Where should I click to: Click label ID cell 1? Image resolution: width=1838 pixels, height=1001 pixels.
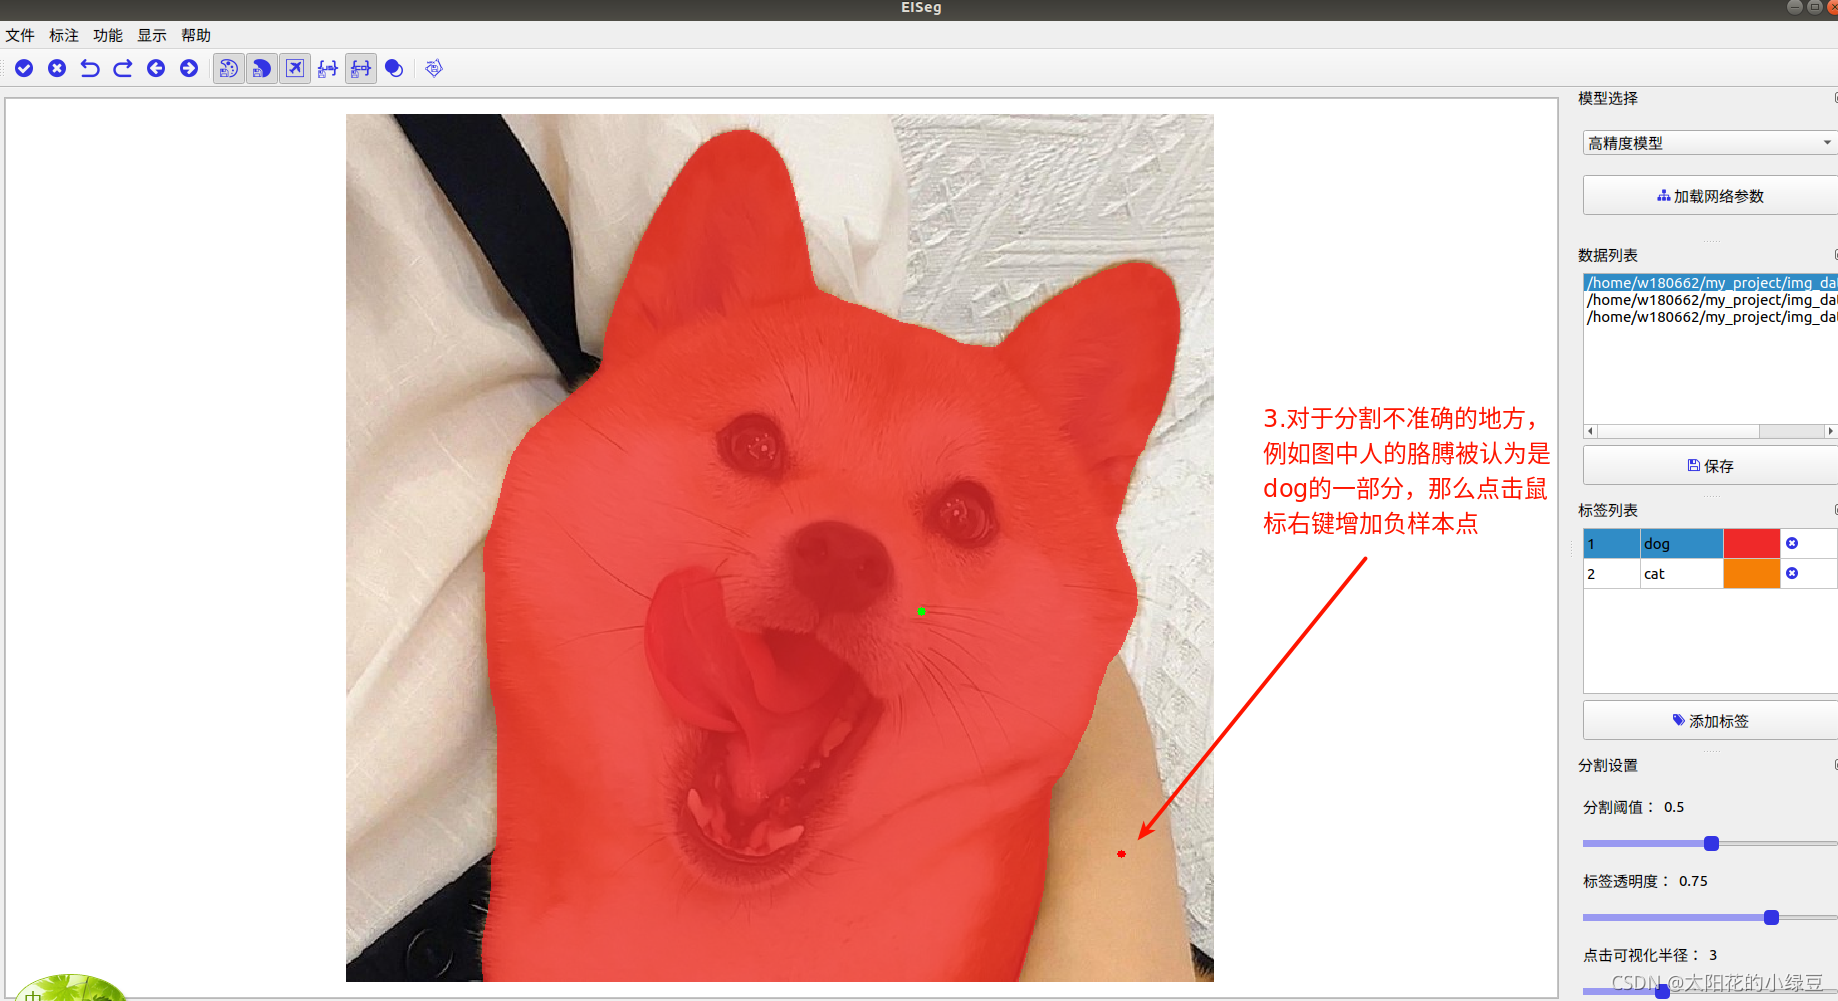click(x=1611, y=544)
